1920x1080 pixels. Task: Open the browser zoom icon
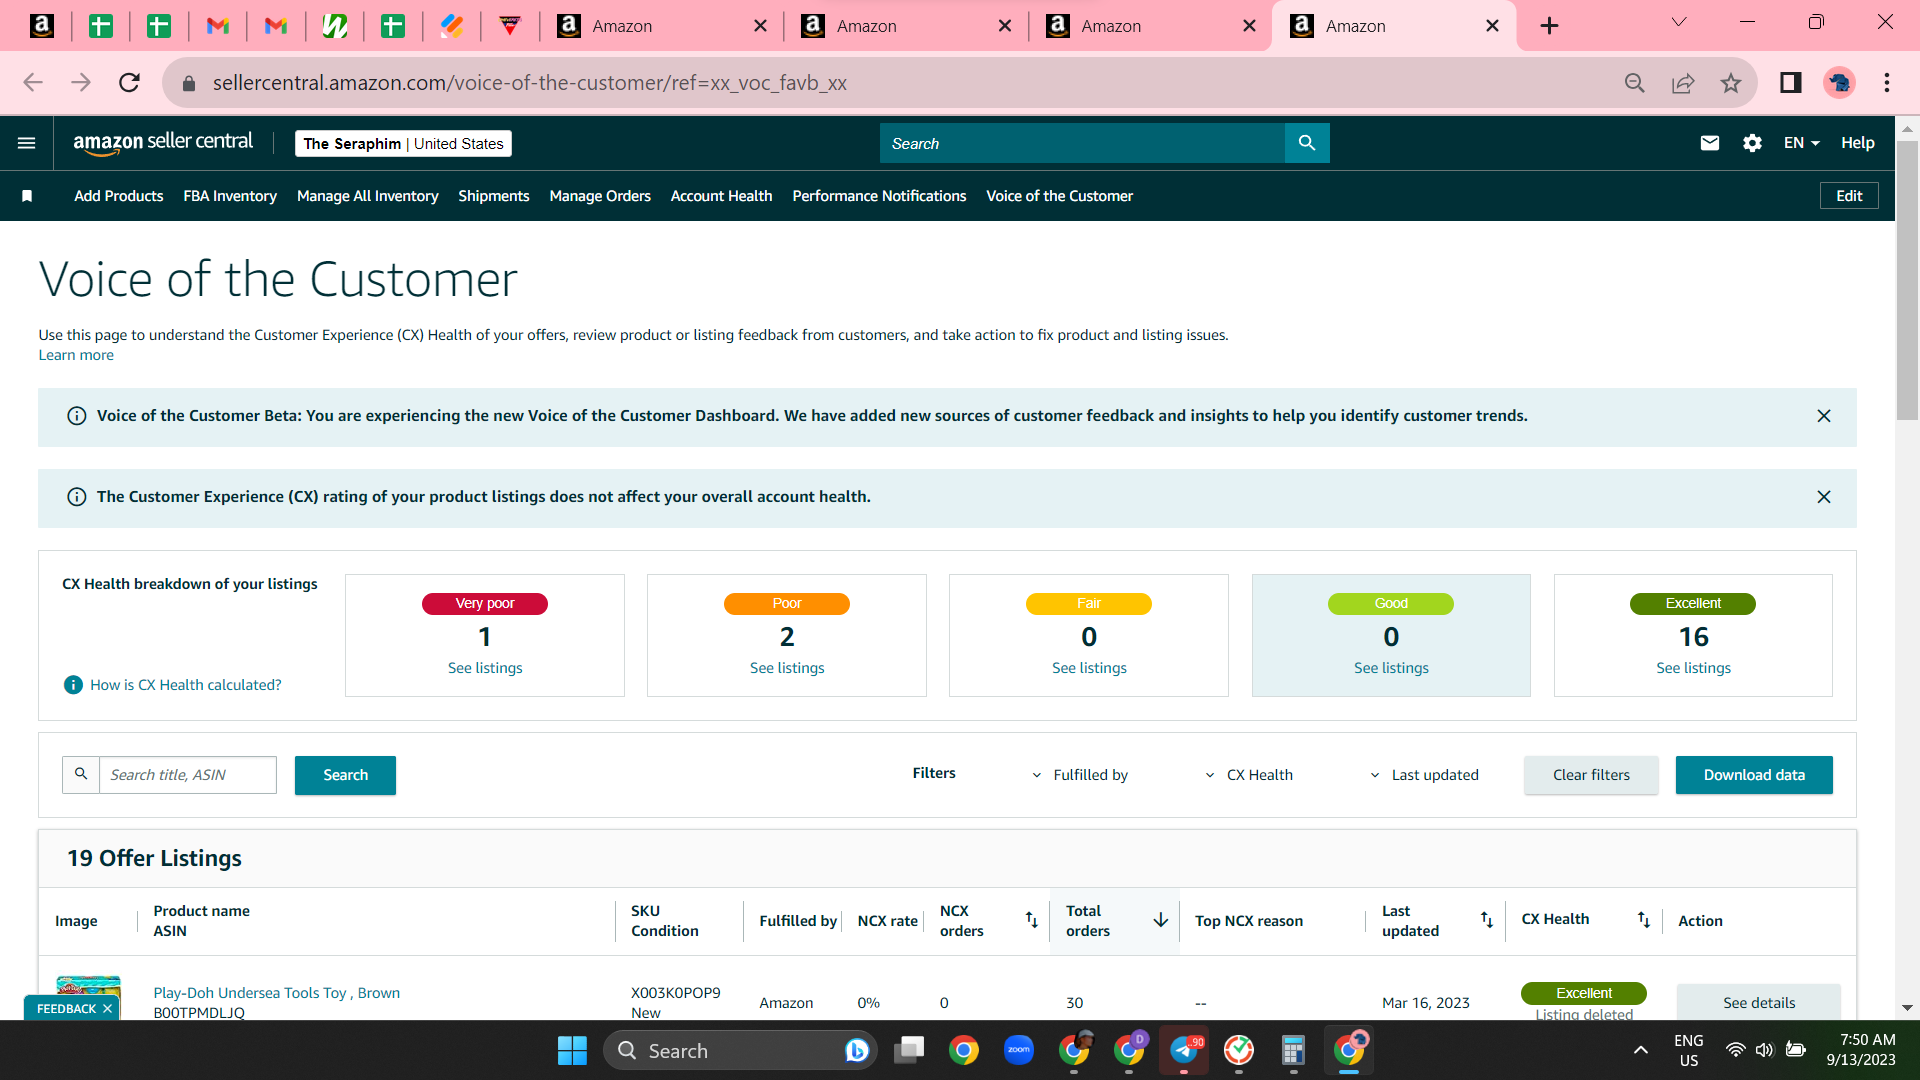pyautogui.click(x=1635, y=83)
